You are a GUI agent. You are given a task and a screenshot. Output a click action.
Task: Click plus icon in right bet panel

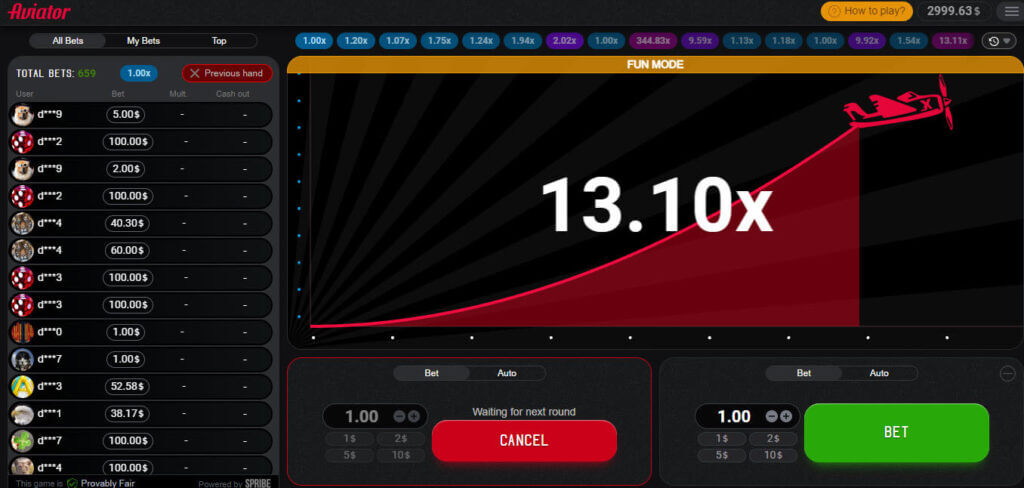786,416
